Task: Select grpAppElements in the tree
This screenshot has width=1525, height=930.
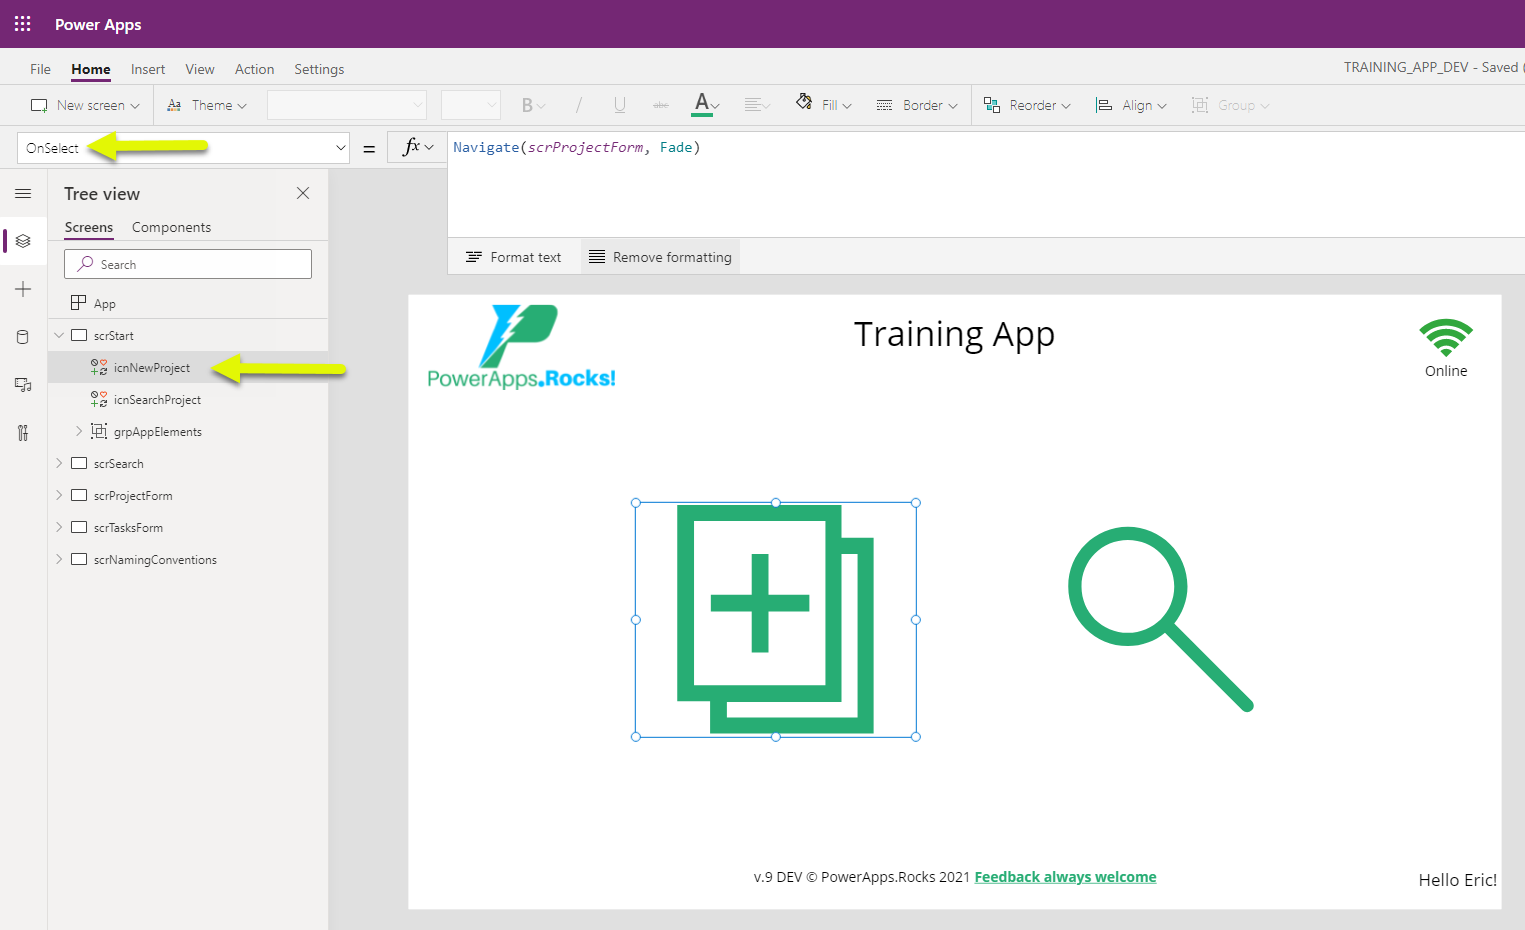Action: [x=158, y=432]
